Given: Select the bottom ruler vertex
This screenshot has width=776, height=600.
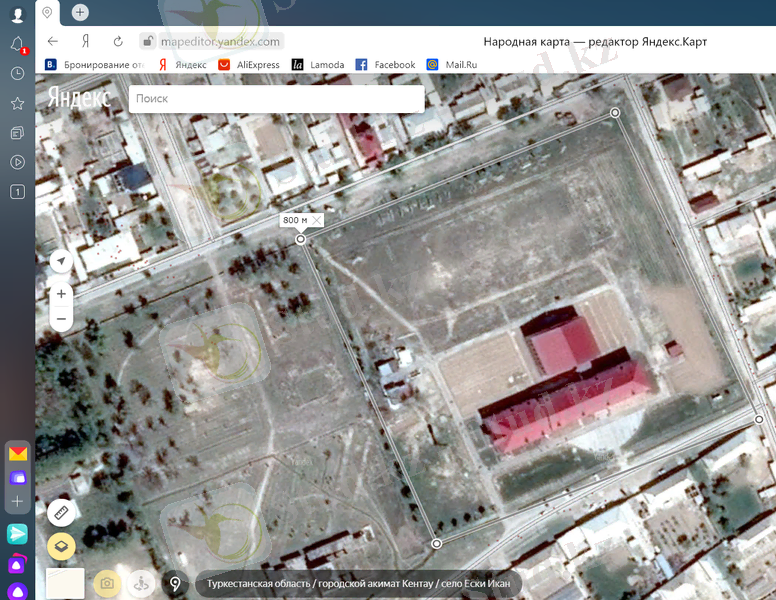Looking at the screenshot, I should 436,544.
